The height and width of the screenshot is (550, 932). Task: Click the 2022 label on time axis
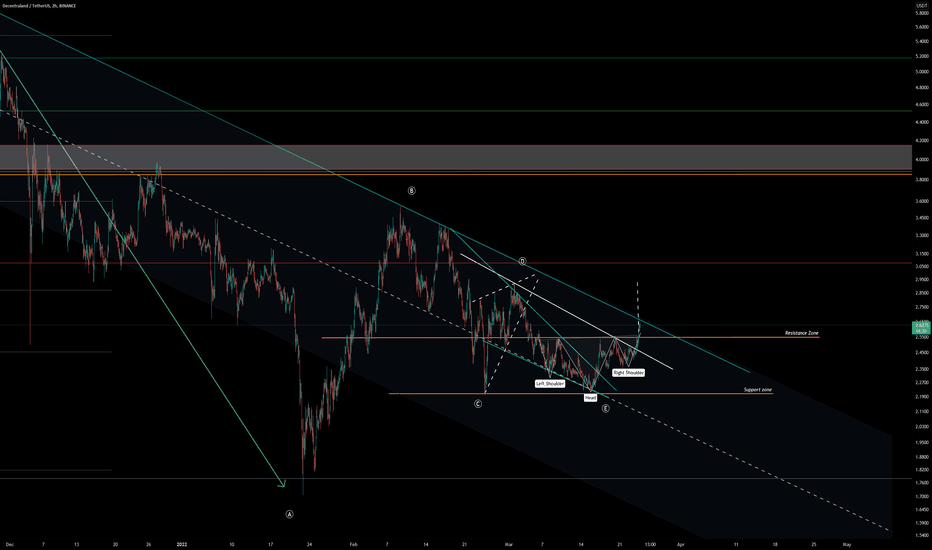[x=182, y=544]
